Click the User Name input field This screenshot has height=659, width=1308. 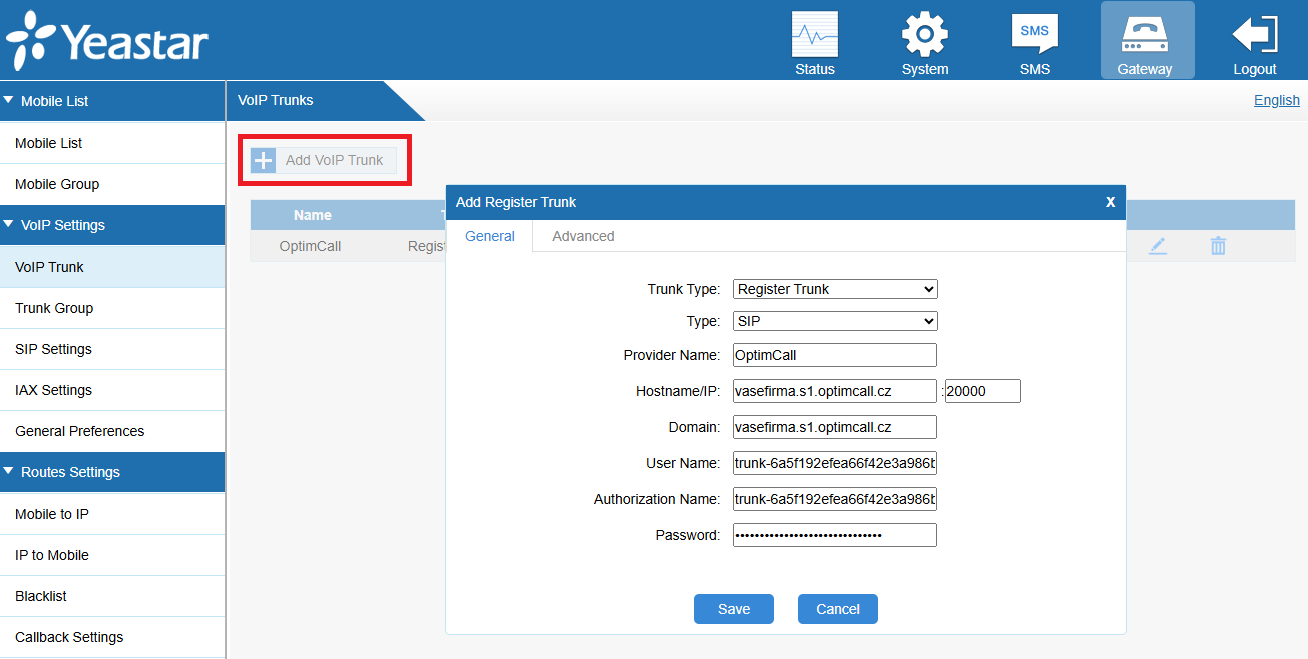pyautogui.click(x=835, y=463)
